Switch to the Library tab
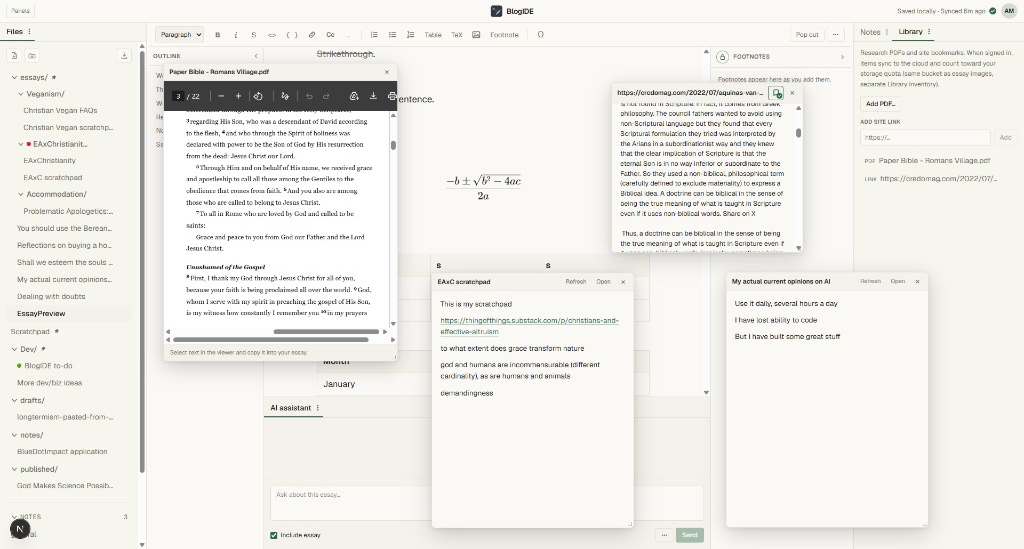Screen dimensions: 1024x549 click(910, 31)
